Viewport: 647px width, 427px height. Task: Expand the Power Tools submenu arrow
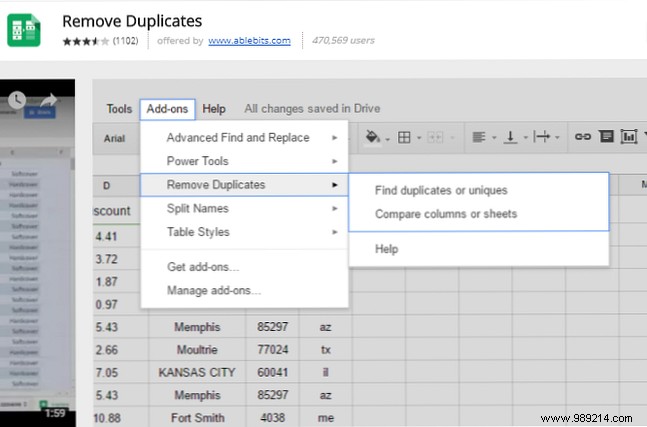[335, 161]
